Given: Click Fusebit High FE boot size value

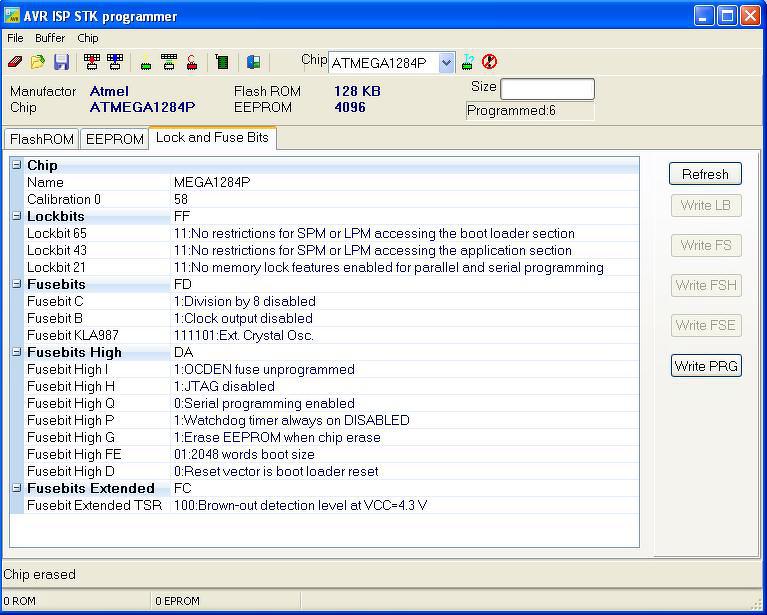Looking at the screenshot, I should click(x=244, y=455).
